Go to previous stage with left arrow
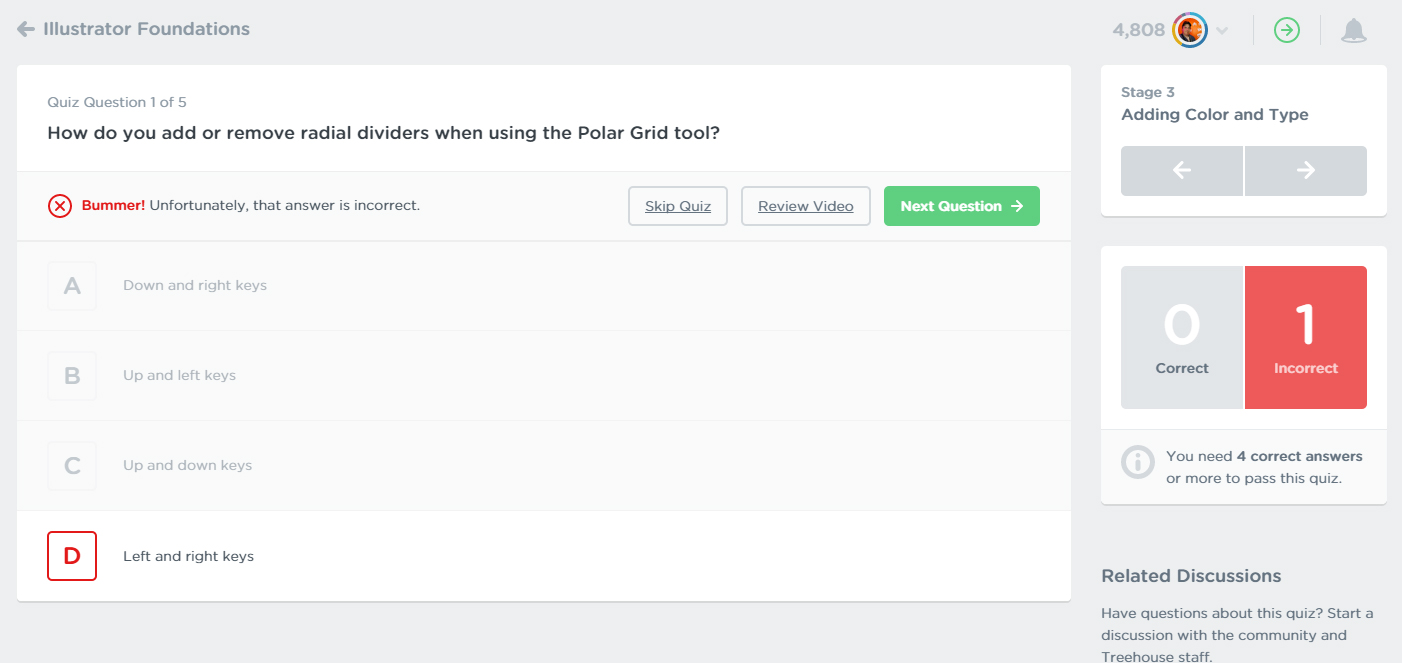 point(1182,171)
